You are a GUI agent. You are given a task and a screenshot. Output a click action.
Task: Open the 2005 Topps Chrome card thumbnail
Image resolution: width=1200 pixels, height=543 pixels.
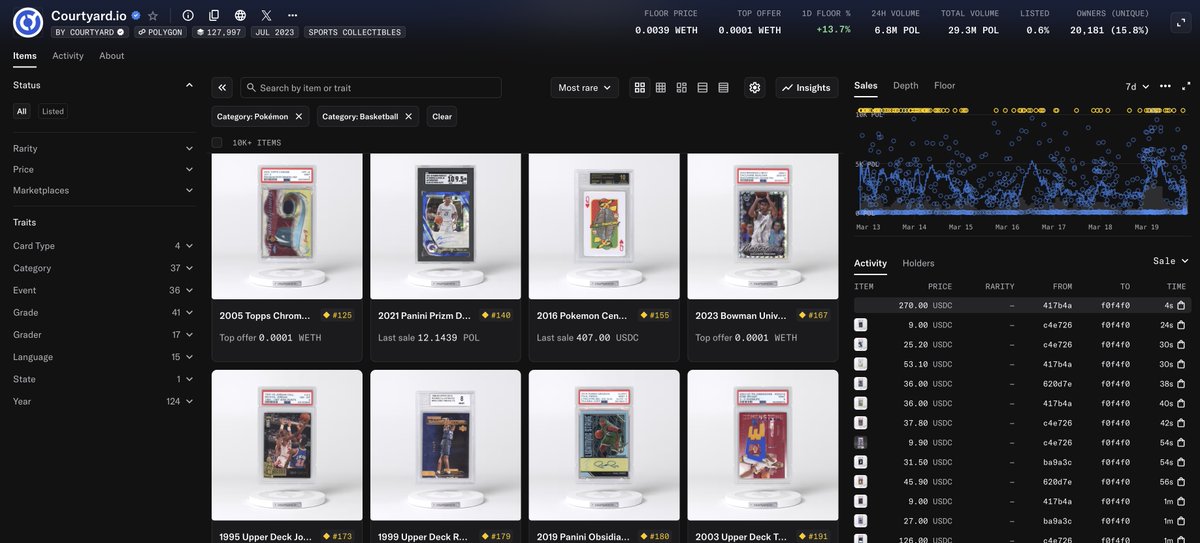(x=287, y=227)
